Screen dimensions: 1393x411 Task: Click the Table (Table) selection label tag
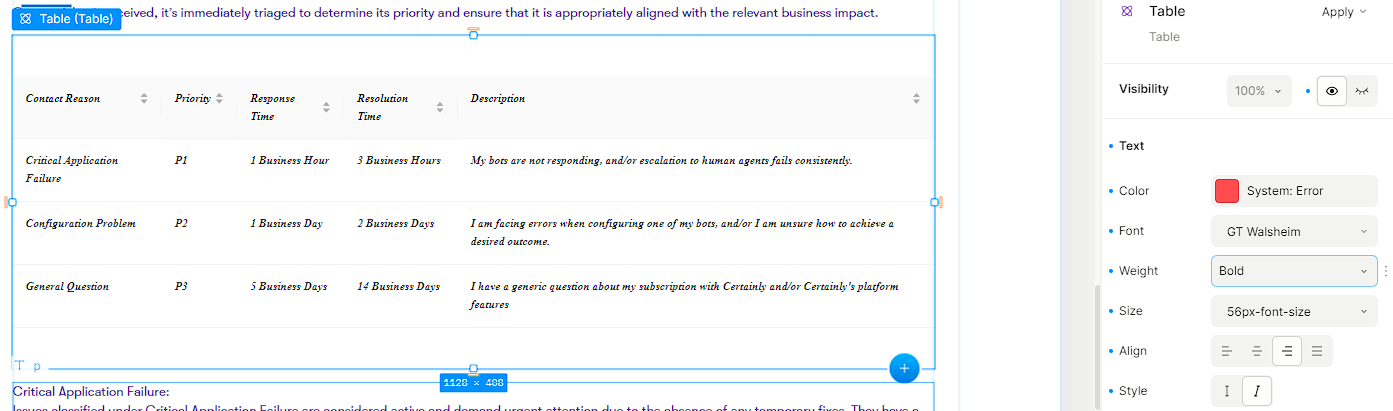(66, 19)
